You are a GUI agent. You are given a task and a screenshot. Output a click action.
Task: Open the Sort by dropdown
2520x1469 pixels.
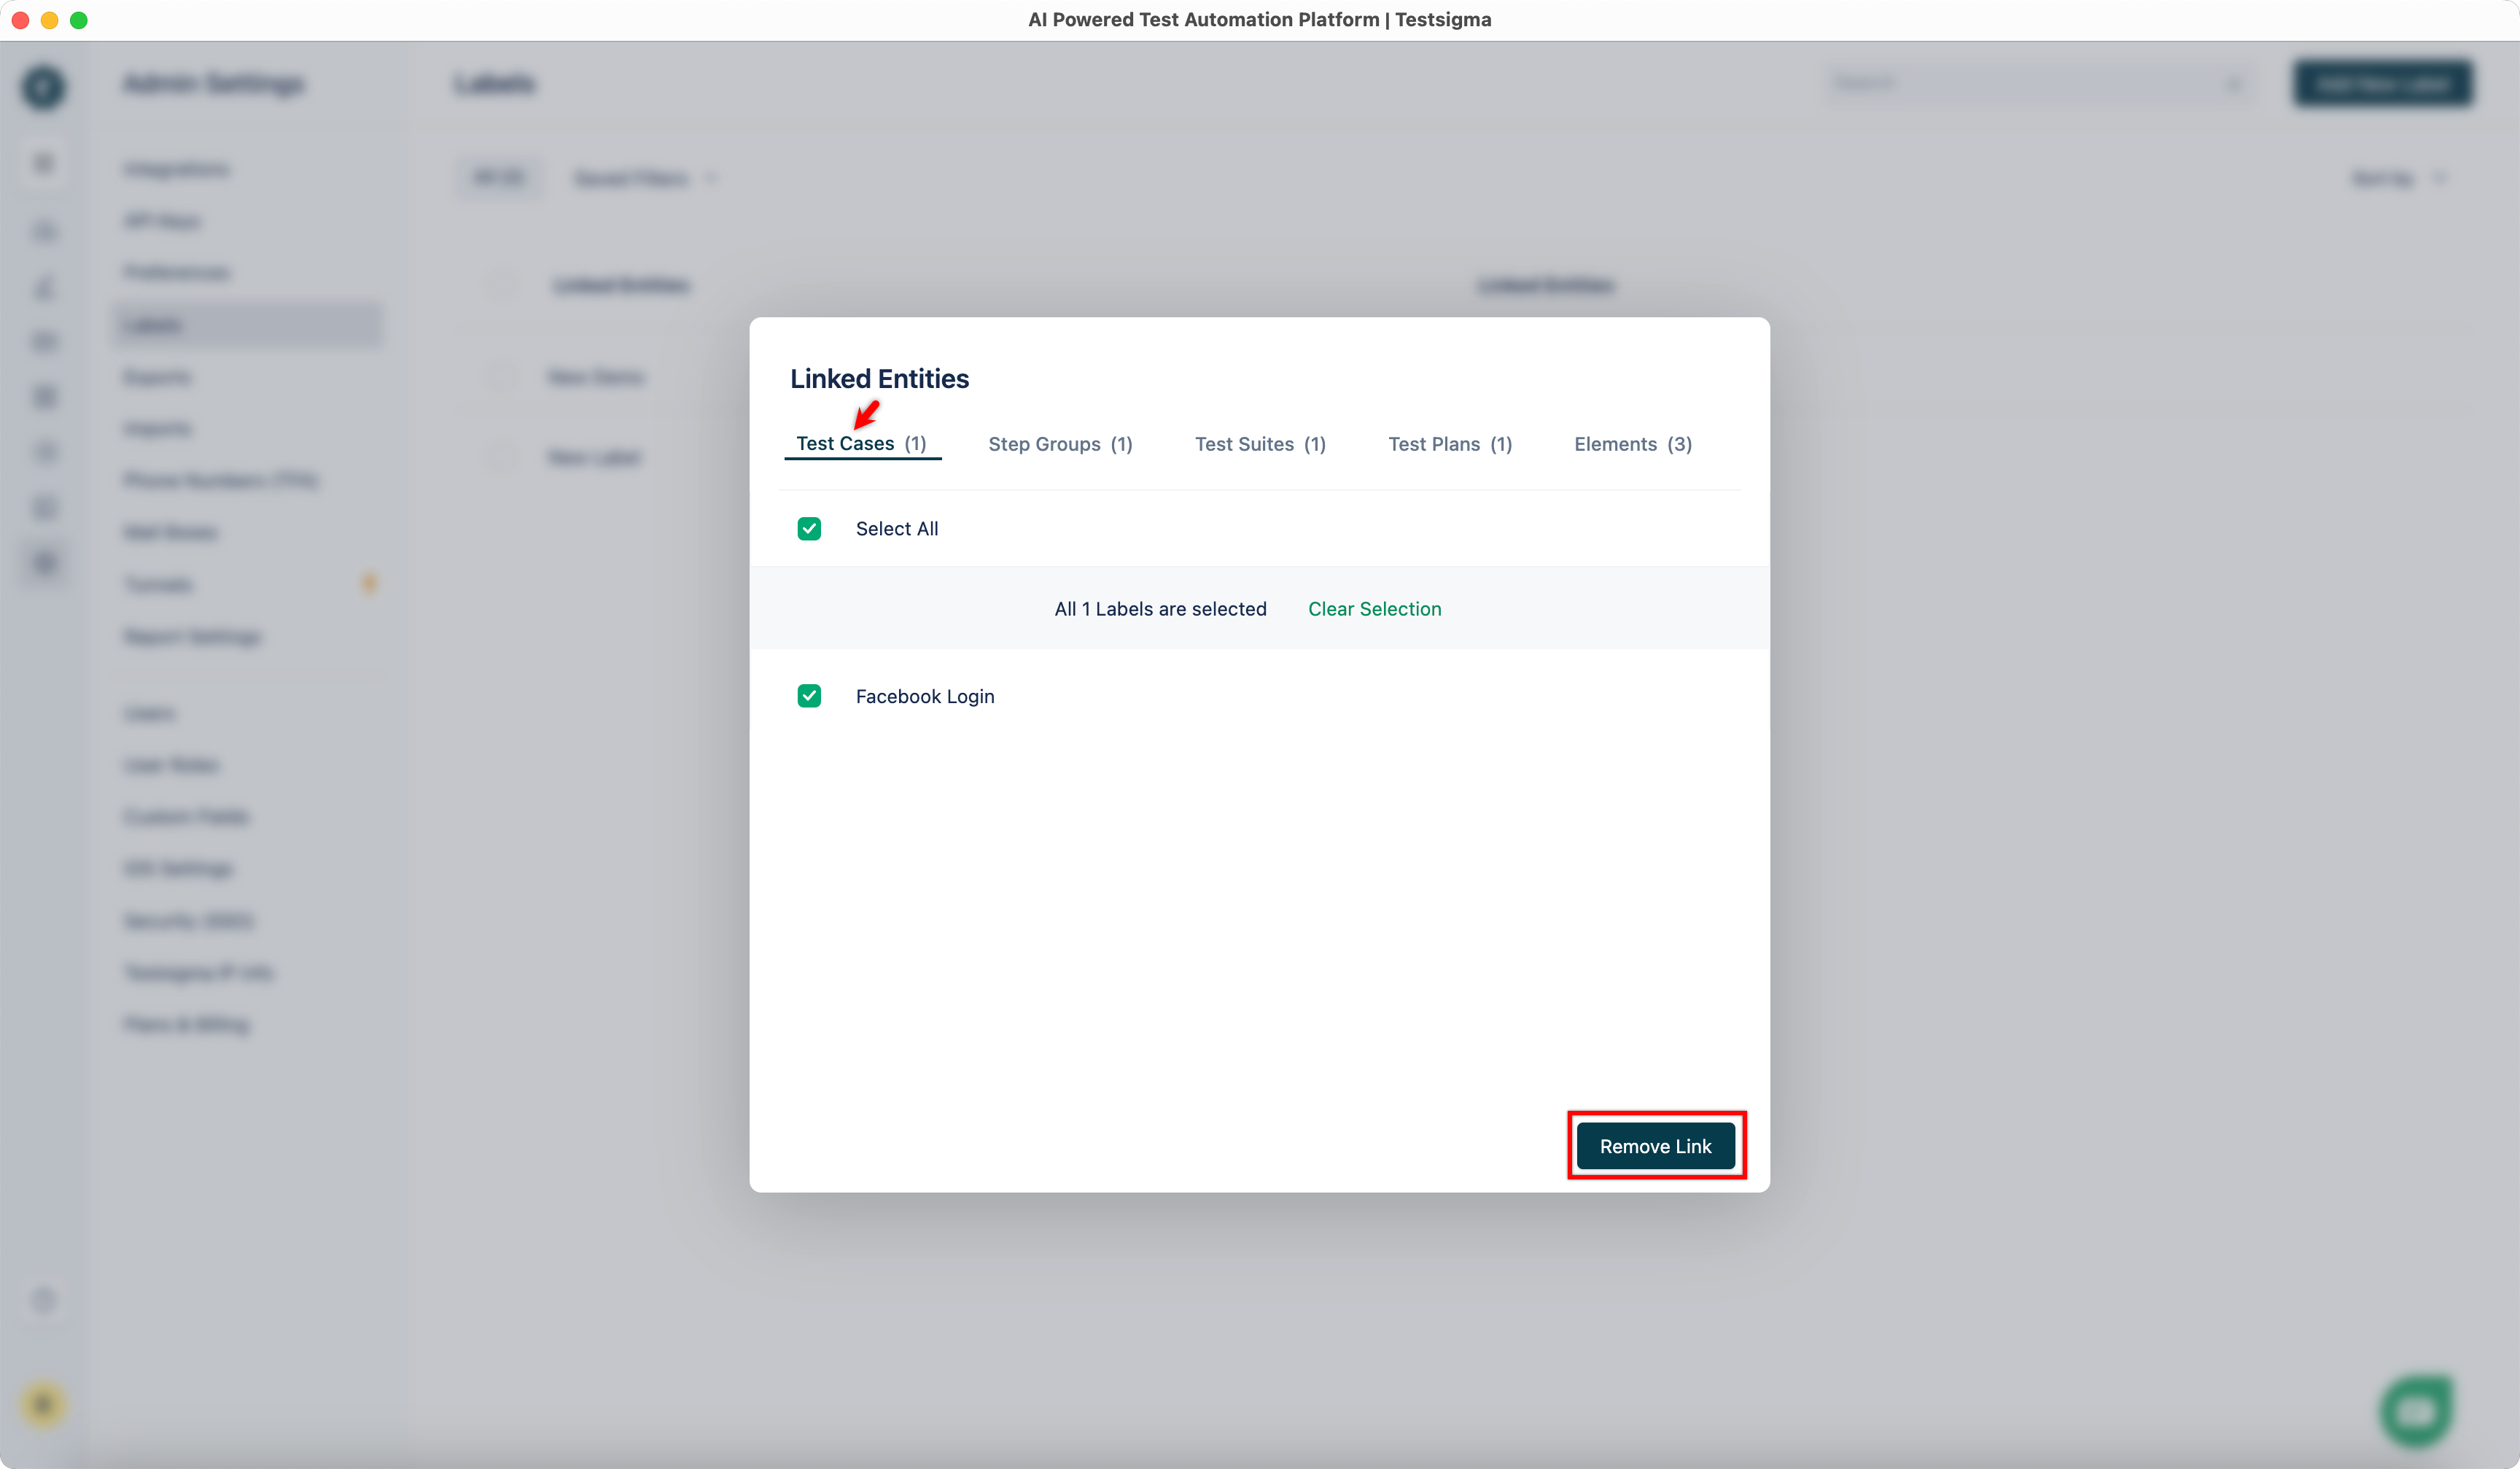click(2396, 179)
